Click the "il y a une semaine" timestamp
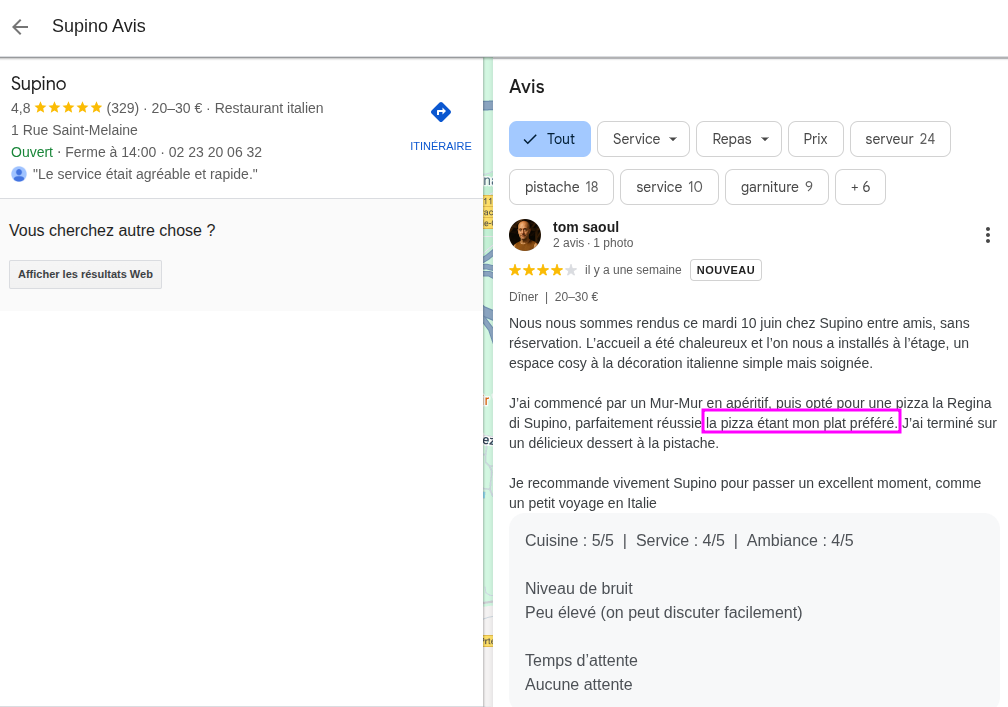 tap(633, 270)
